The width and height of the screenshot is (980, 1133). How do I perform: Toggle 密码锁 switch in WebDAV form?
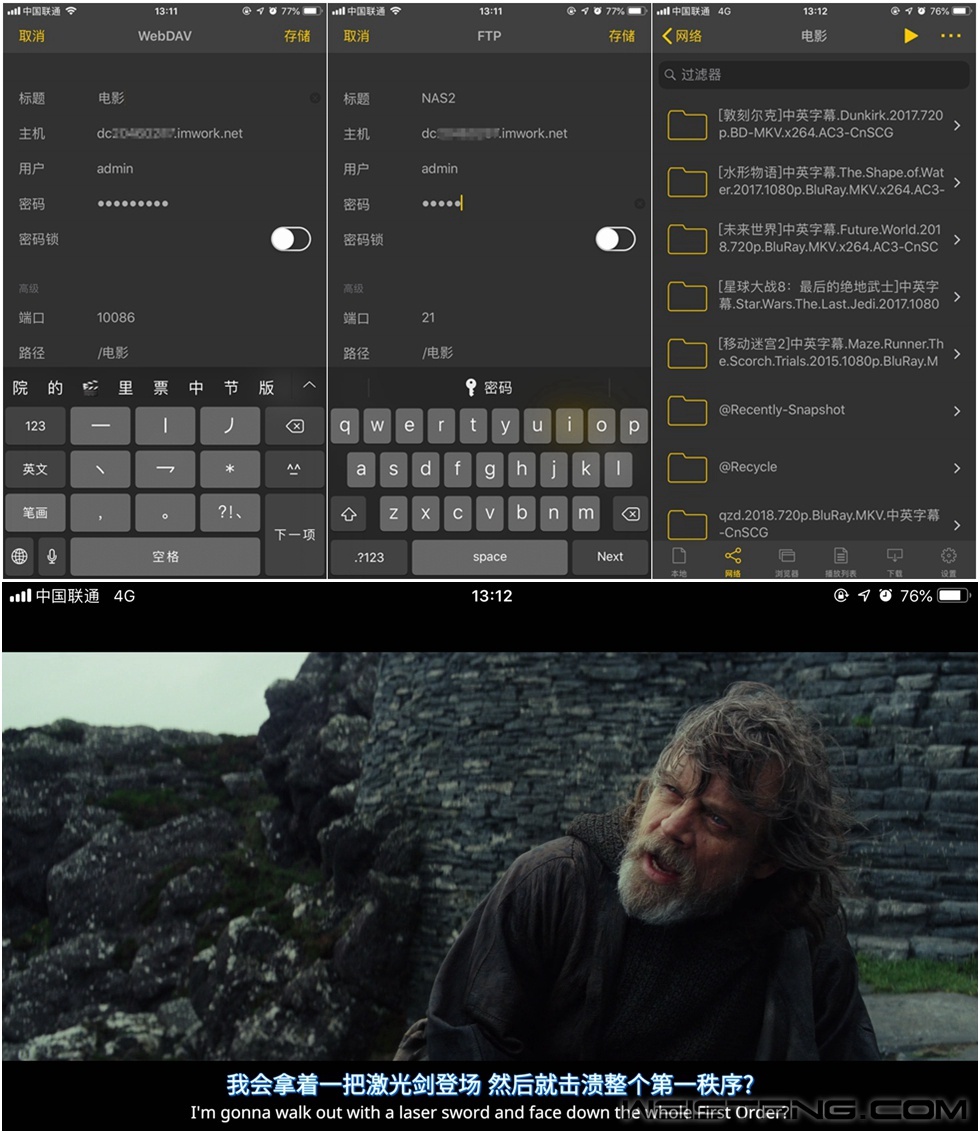(x=291, y=239)
